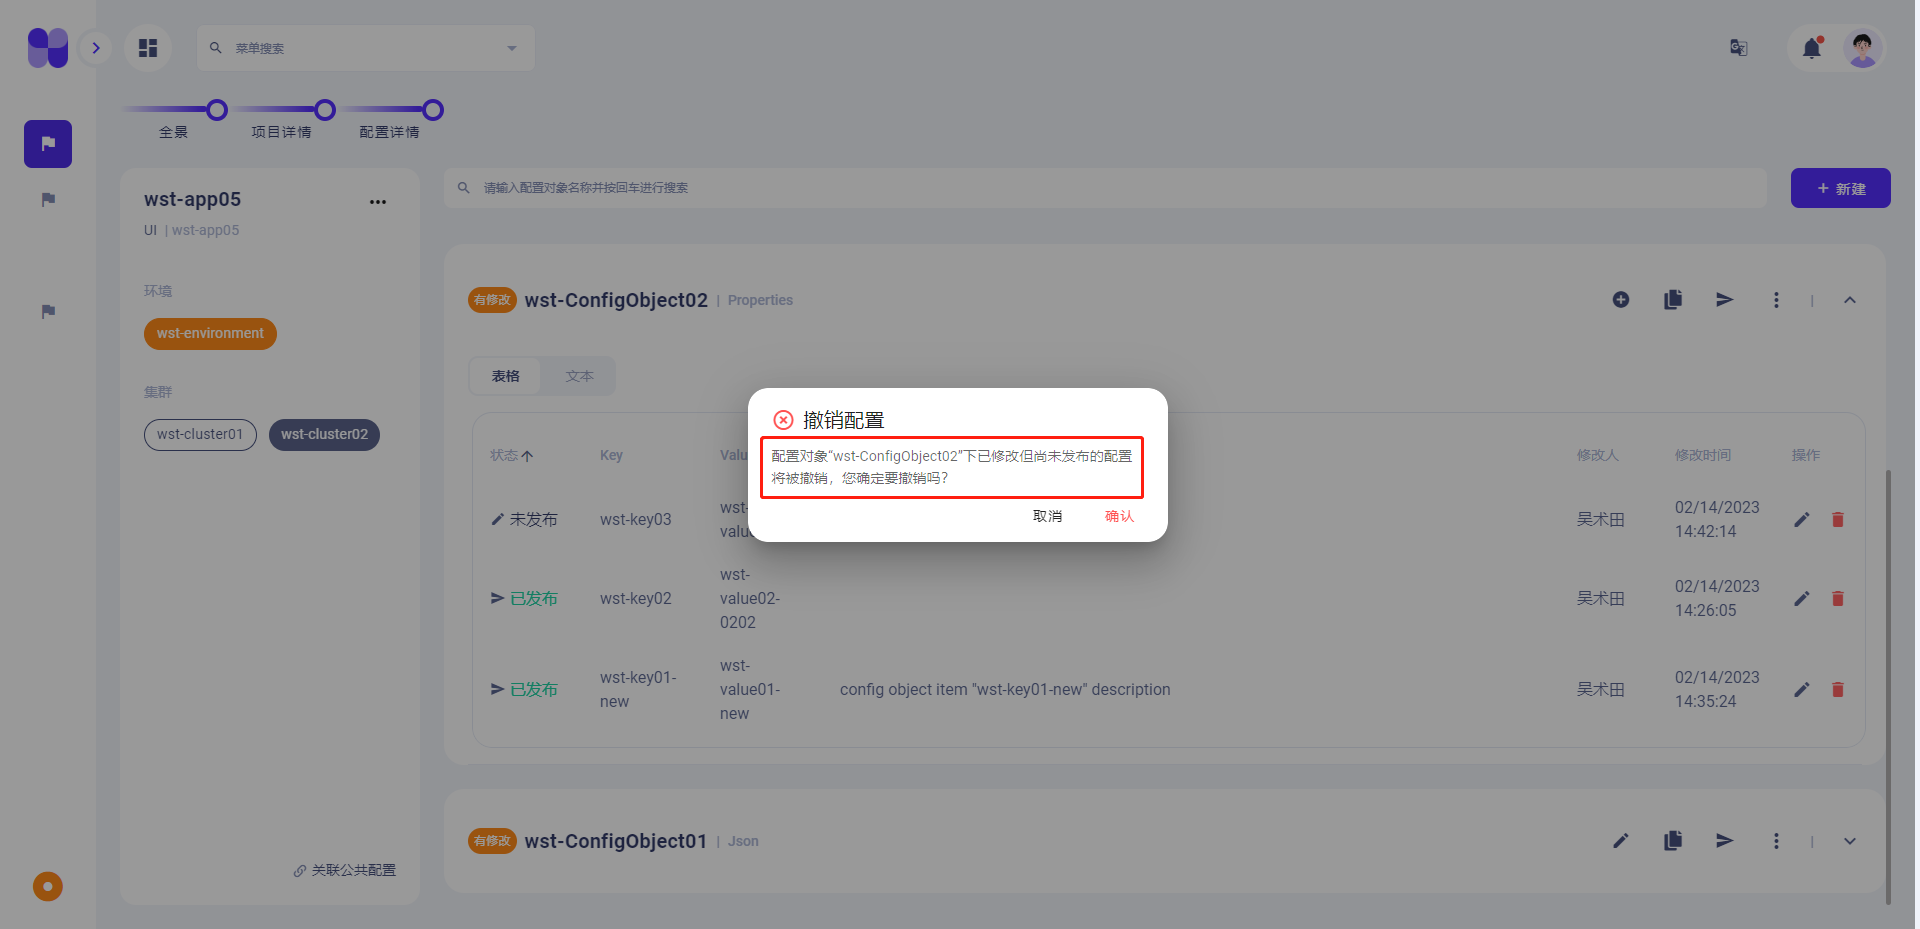Click the 修改人 column header
1920x929 pixels.
pyautogui.click(x=1597, y=455)
